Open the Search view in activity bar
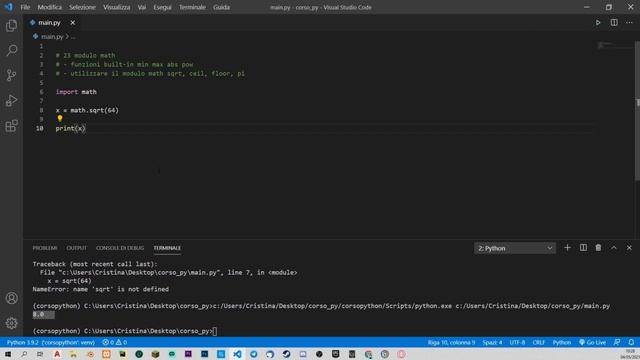640x360 pixels. tap(11, 50)
